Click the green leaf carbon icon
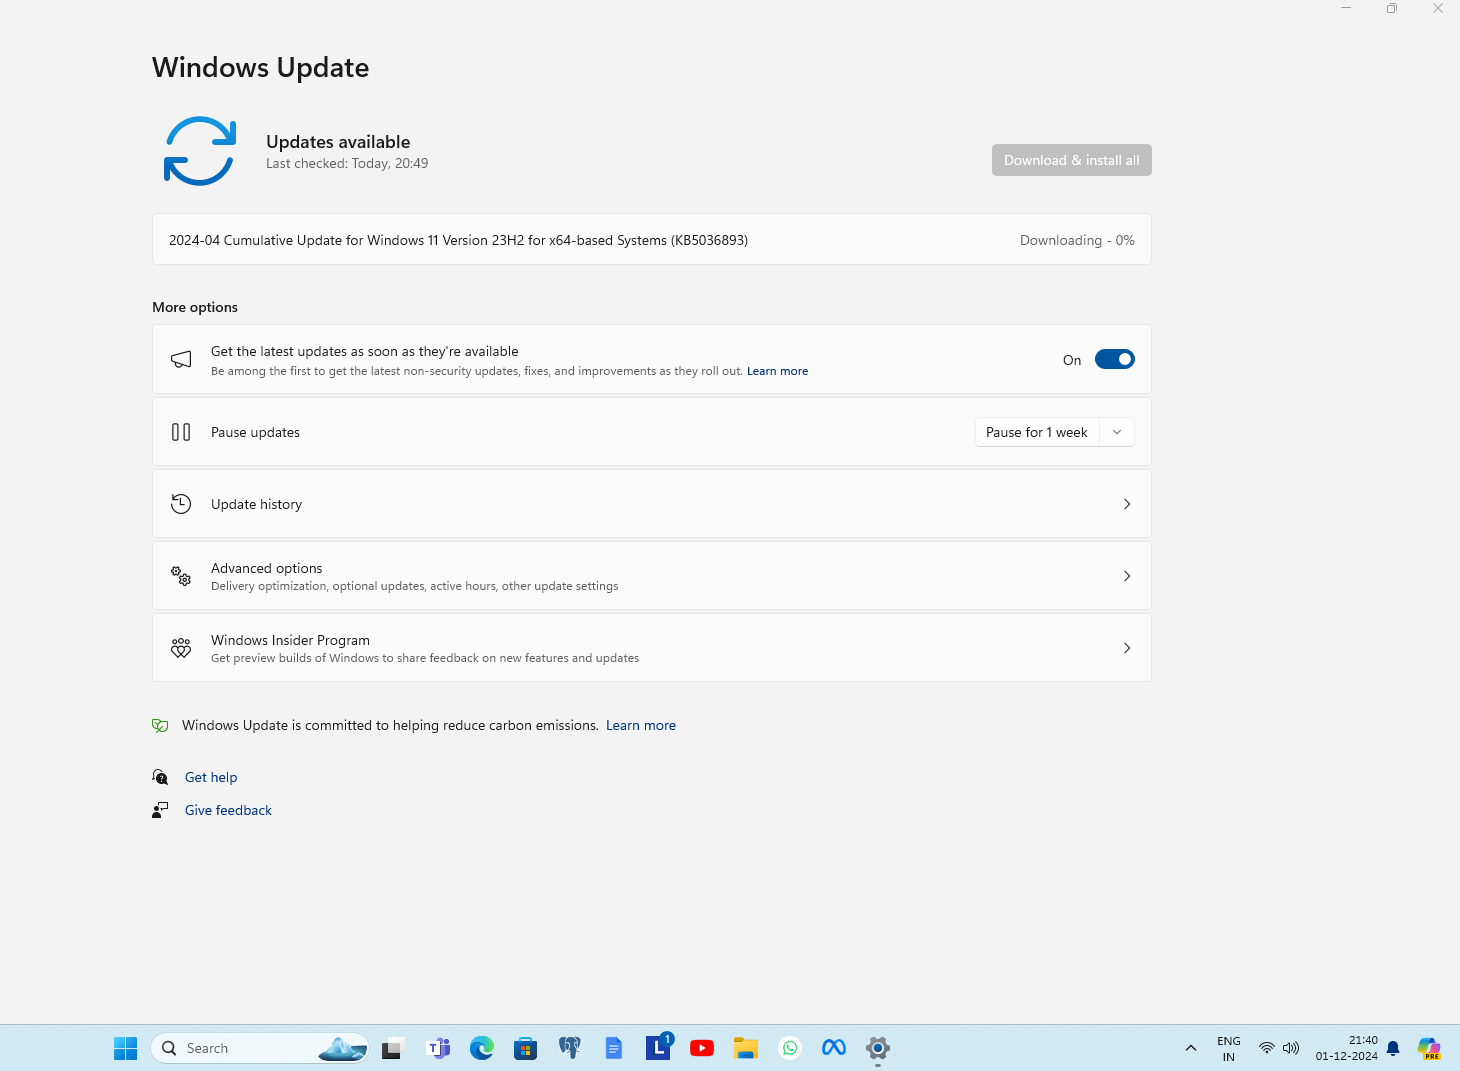This screenshot has height=1071, width=1460. coord(160,725)
